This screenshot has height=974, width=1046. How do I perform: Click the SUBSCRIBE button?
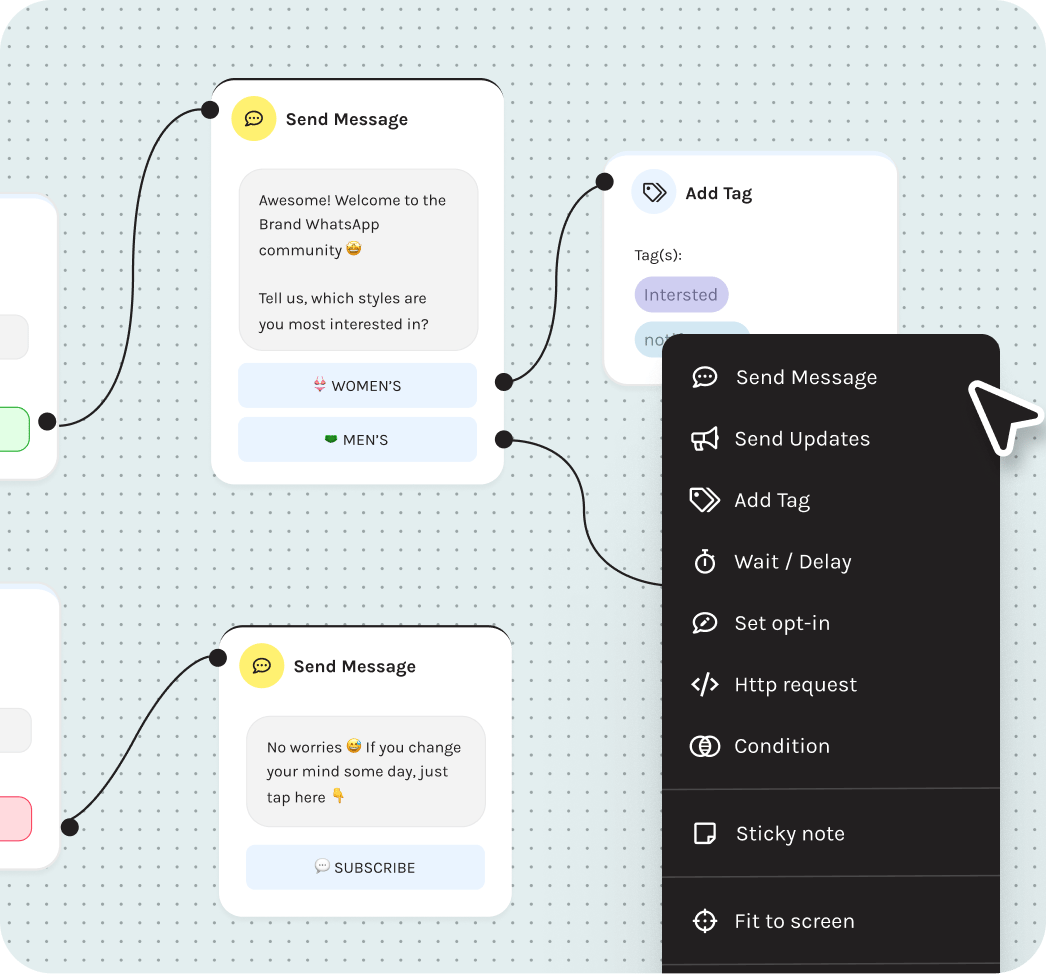365,868
